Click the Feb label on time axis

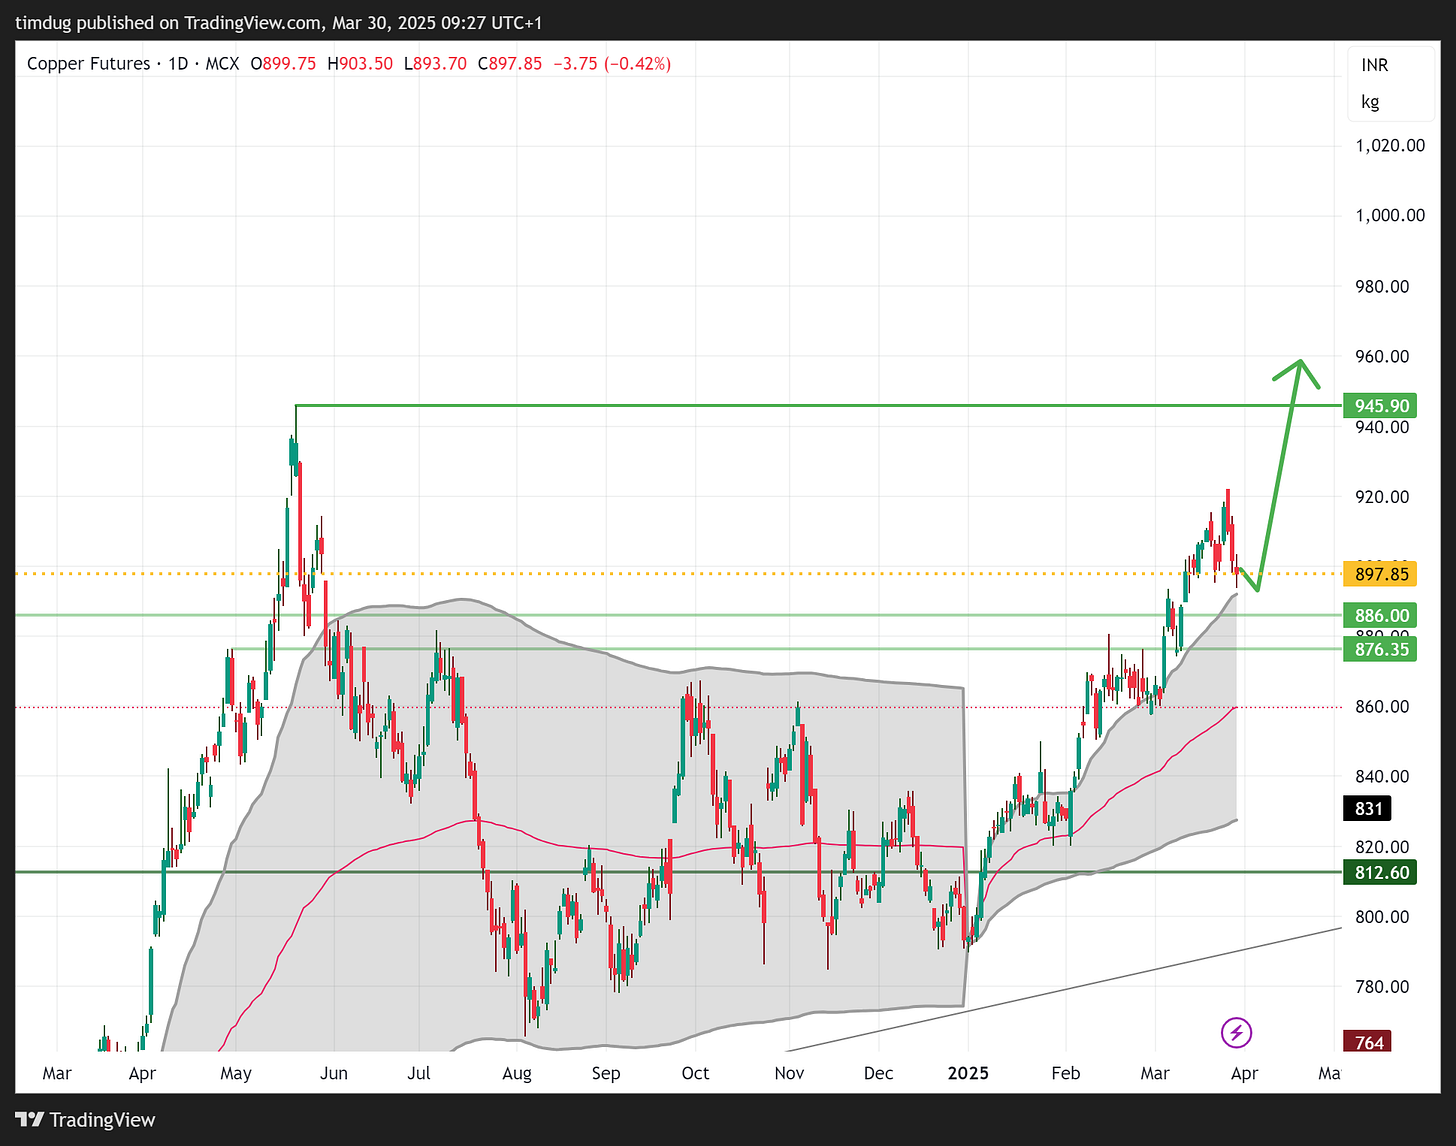1066,1074
